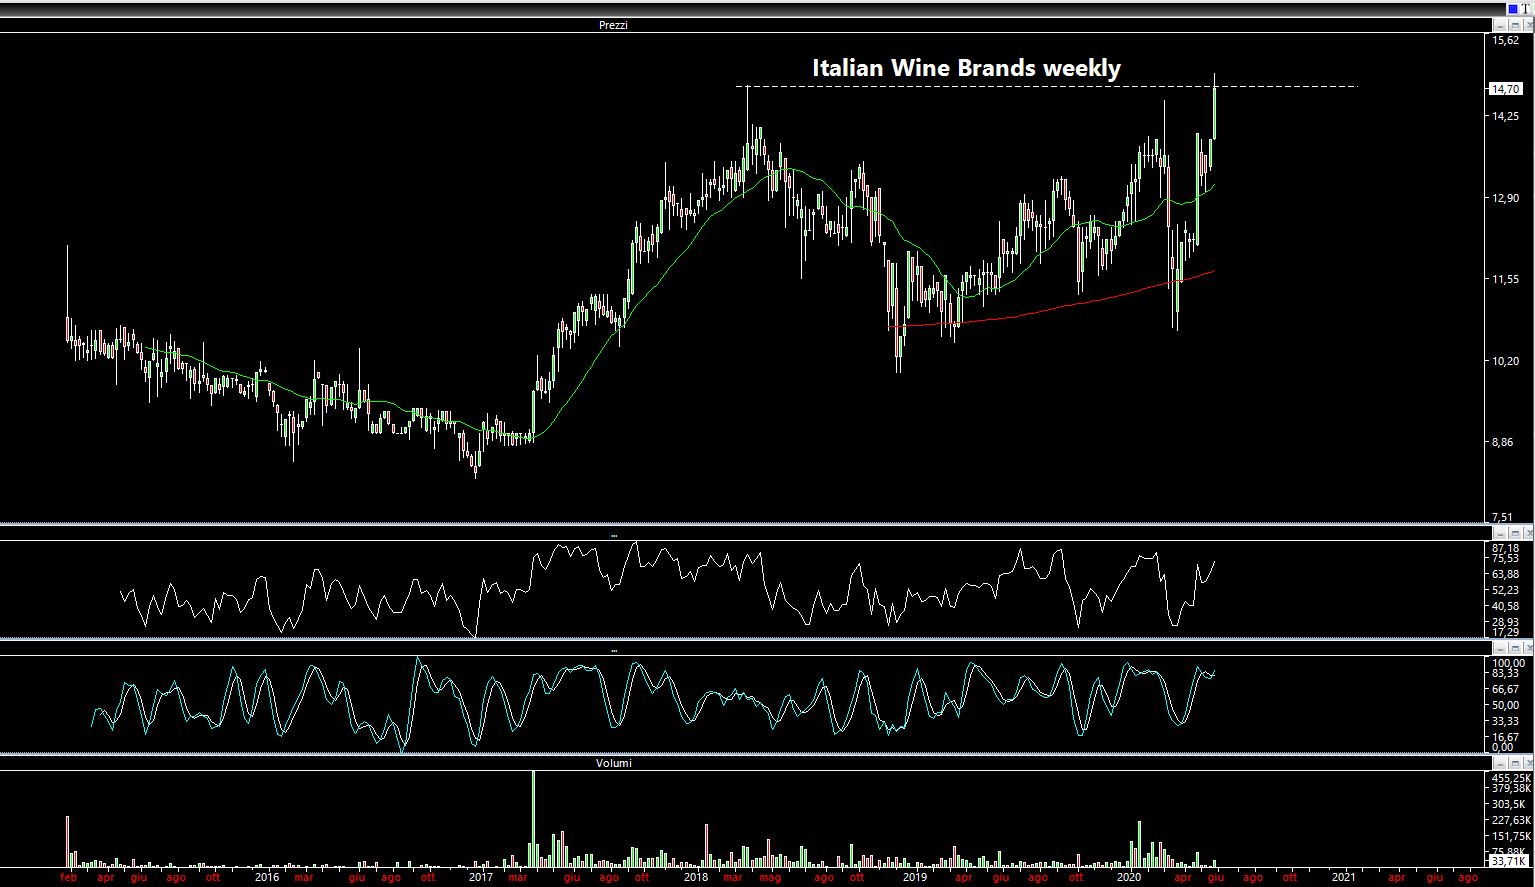Click the 87,18 RSI scale value
The height and width of the screenshot is (887, 1535).
1506,548
